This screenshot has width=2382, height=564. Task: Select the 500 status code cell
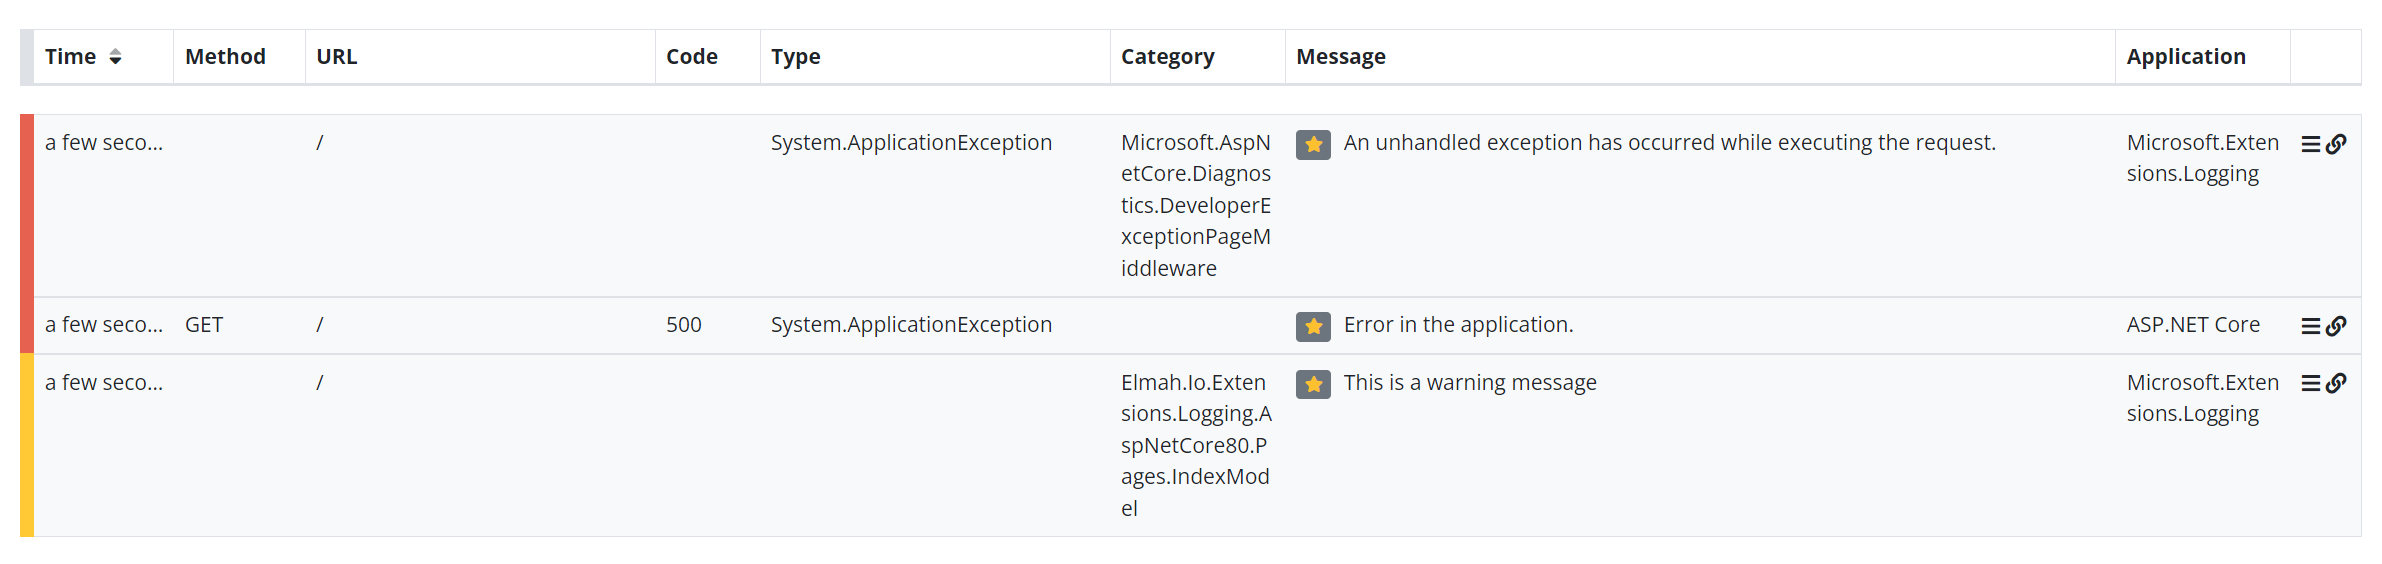click(684, 325)
